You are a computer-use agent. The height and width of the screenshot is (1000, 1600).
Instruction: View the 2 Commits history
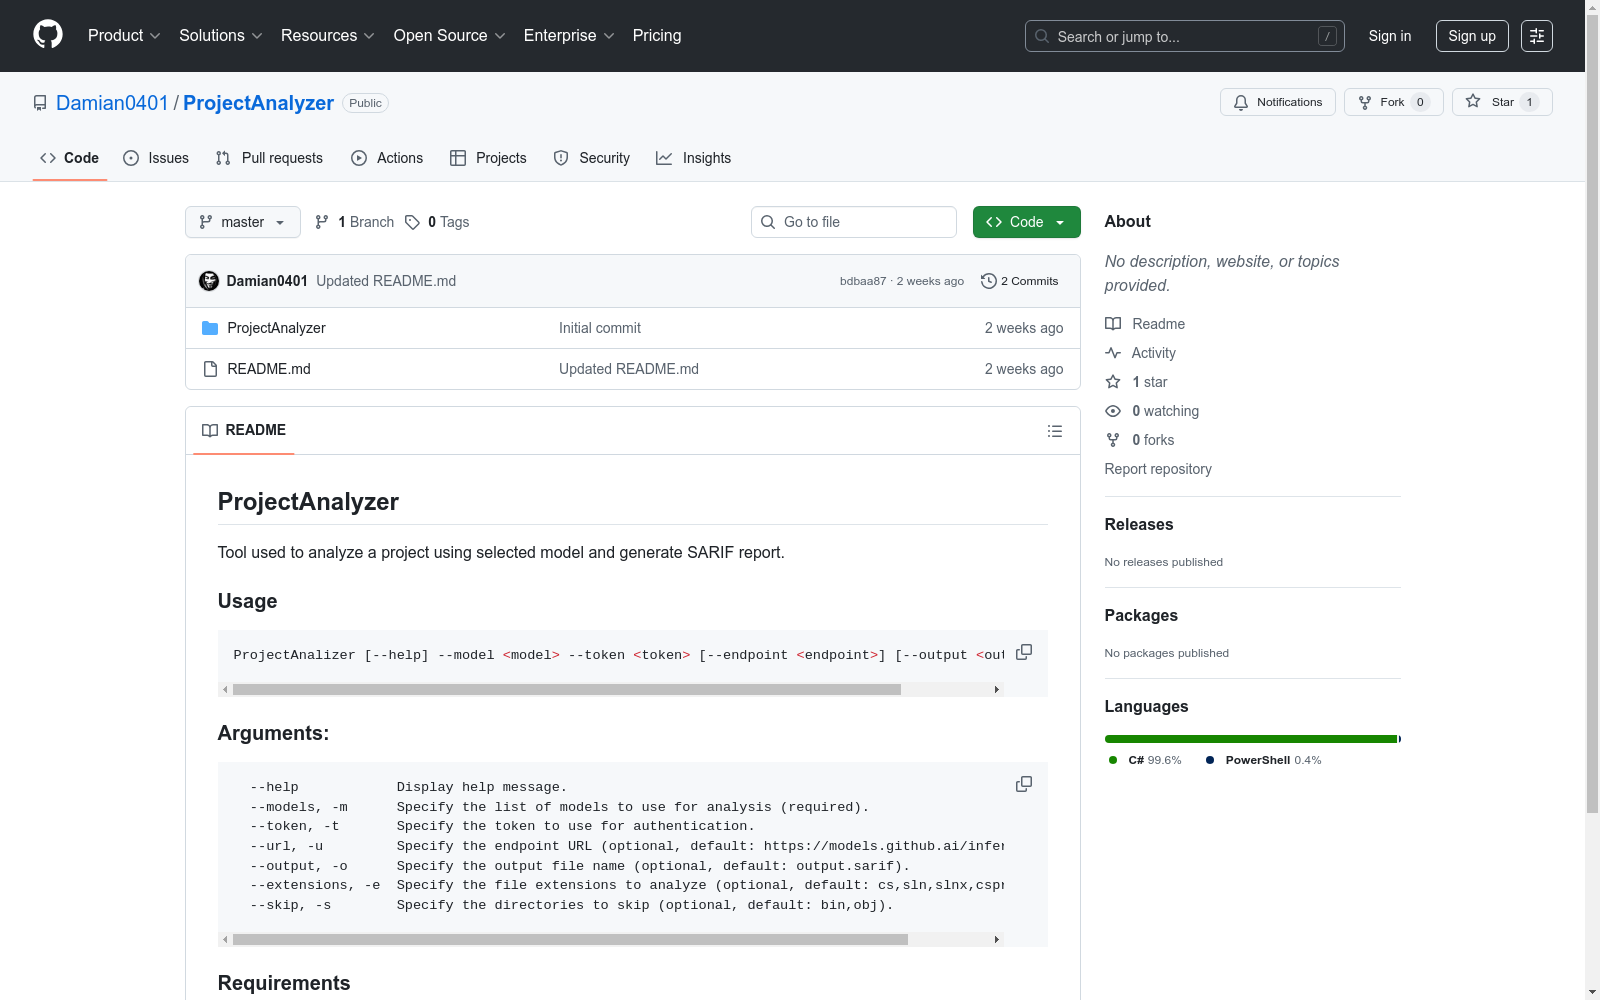(1020, 281)
